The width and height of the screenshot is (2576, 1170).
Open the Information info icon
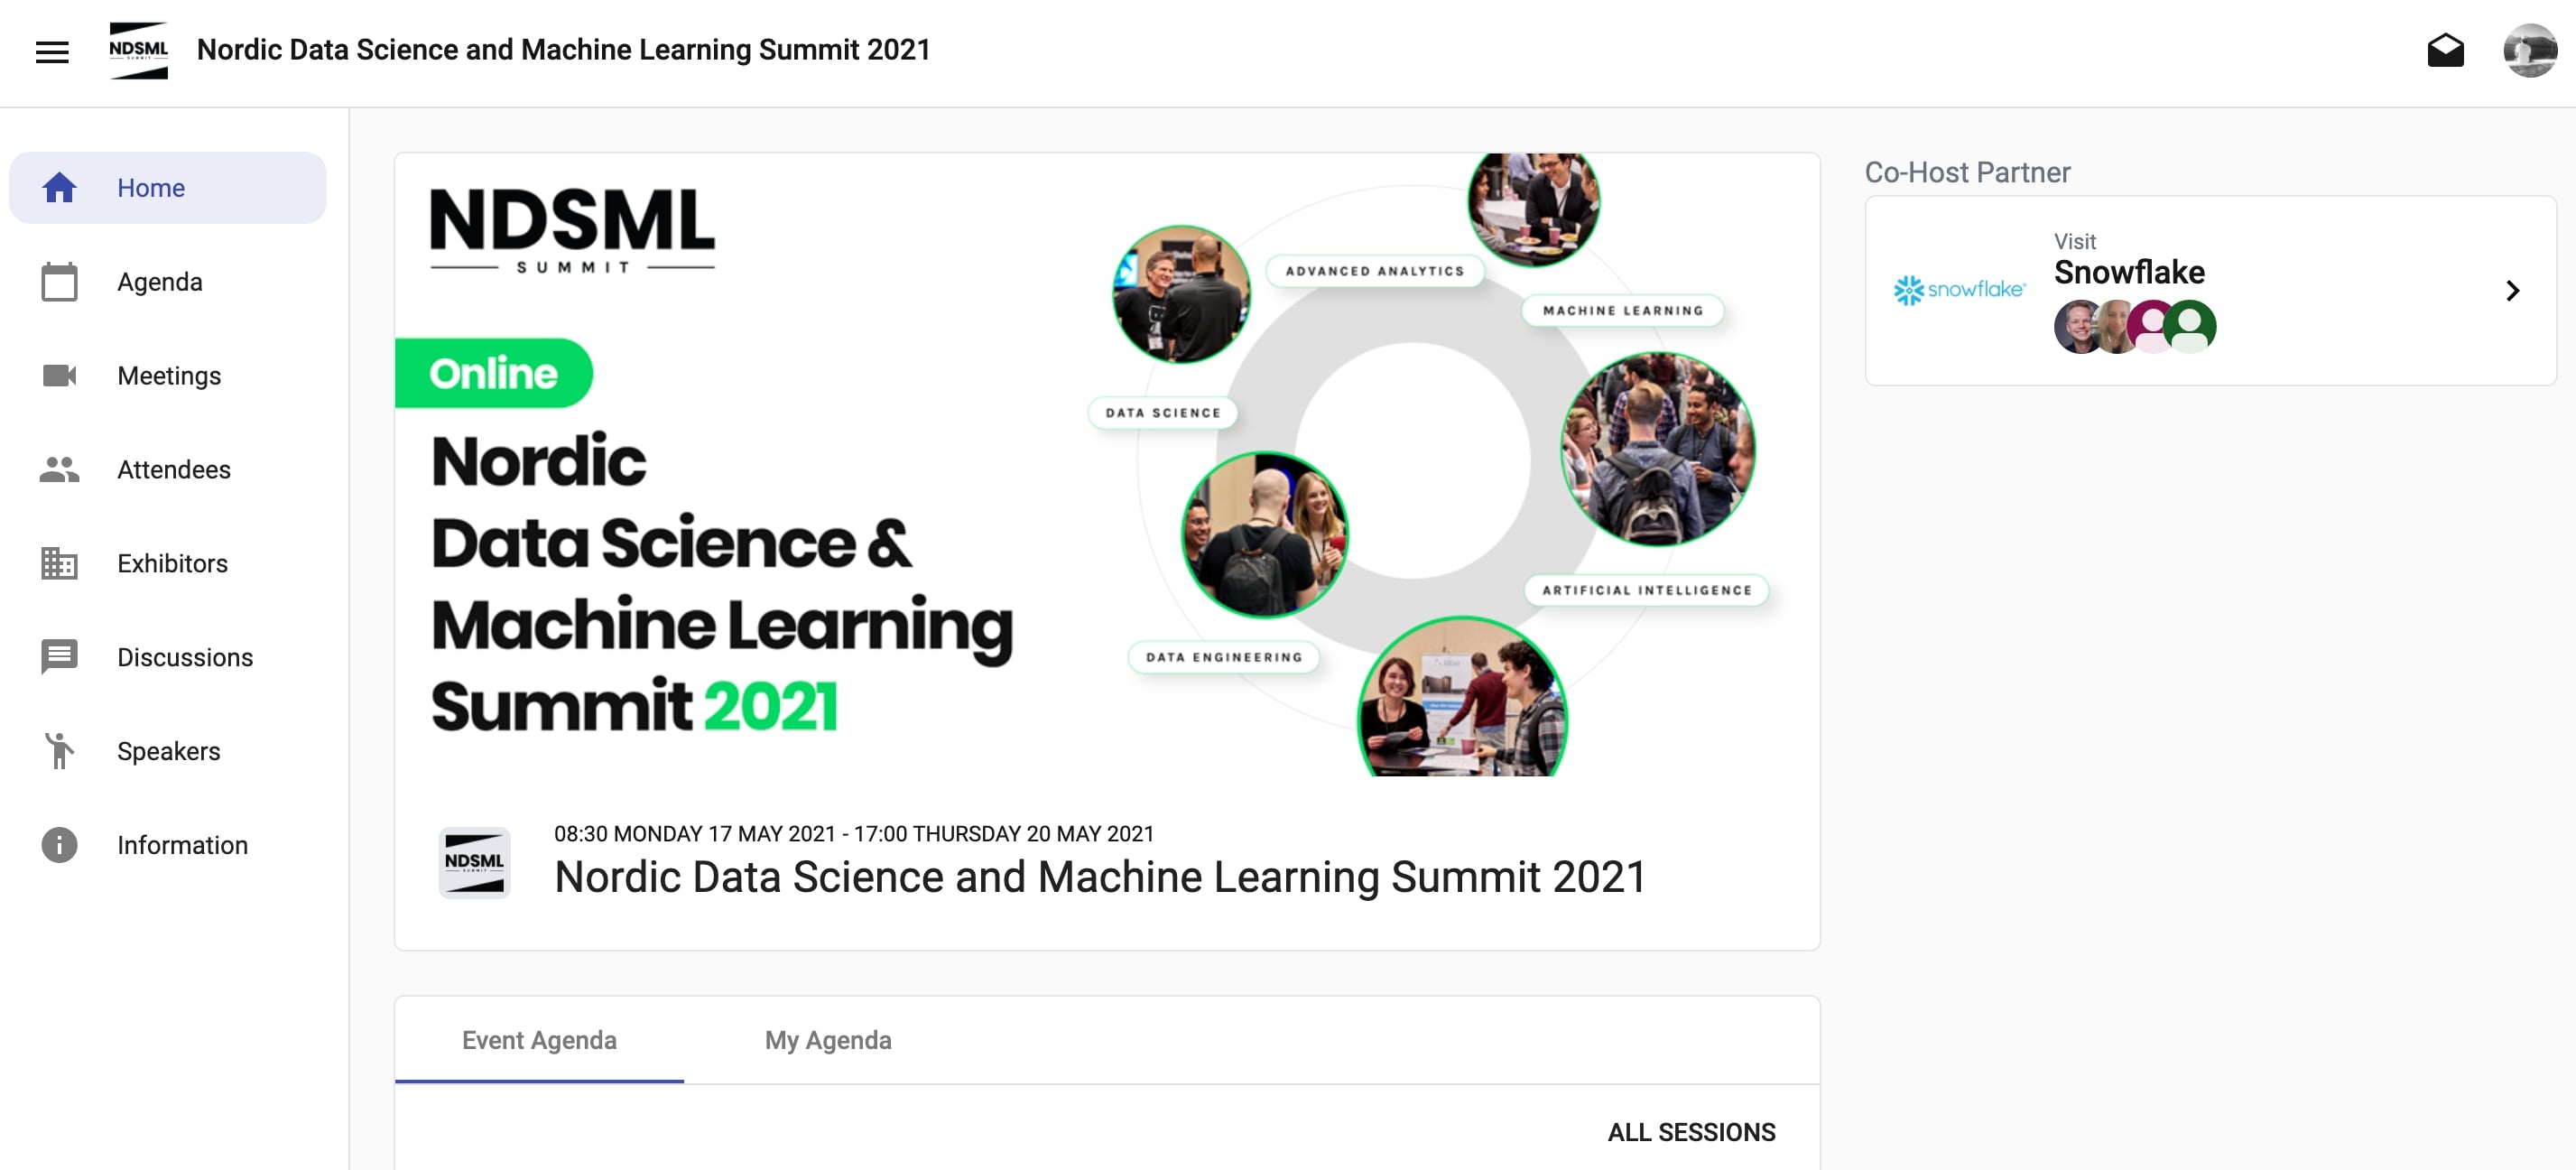[60, 845]
